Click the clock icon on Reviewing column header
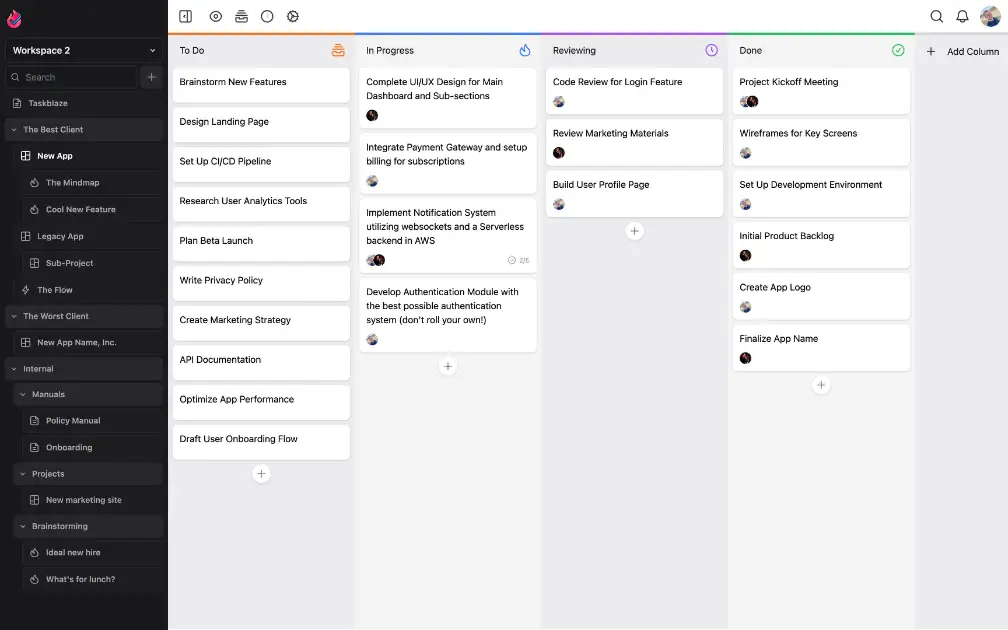1008x630 pixels. 710,49
